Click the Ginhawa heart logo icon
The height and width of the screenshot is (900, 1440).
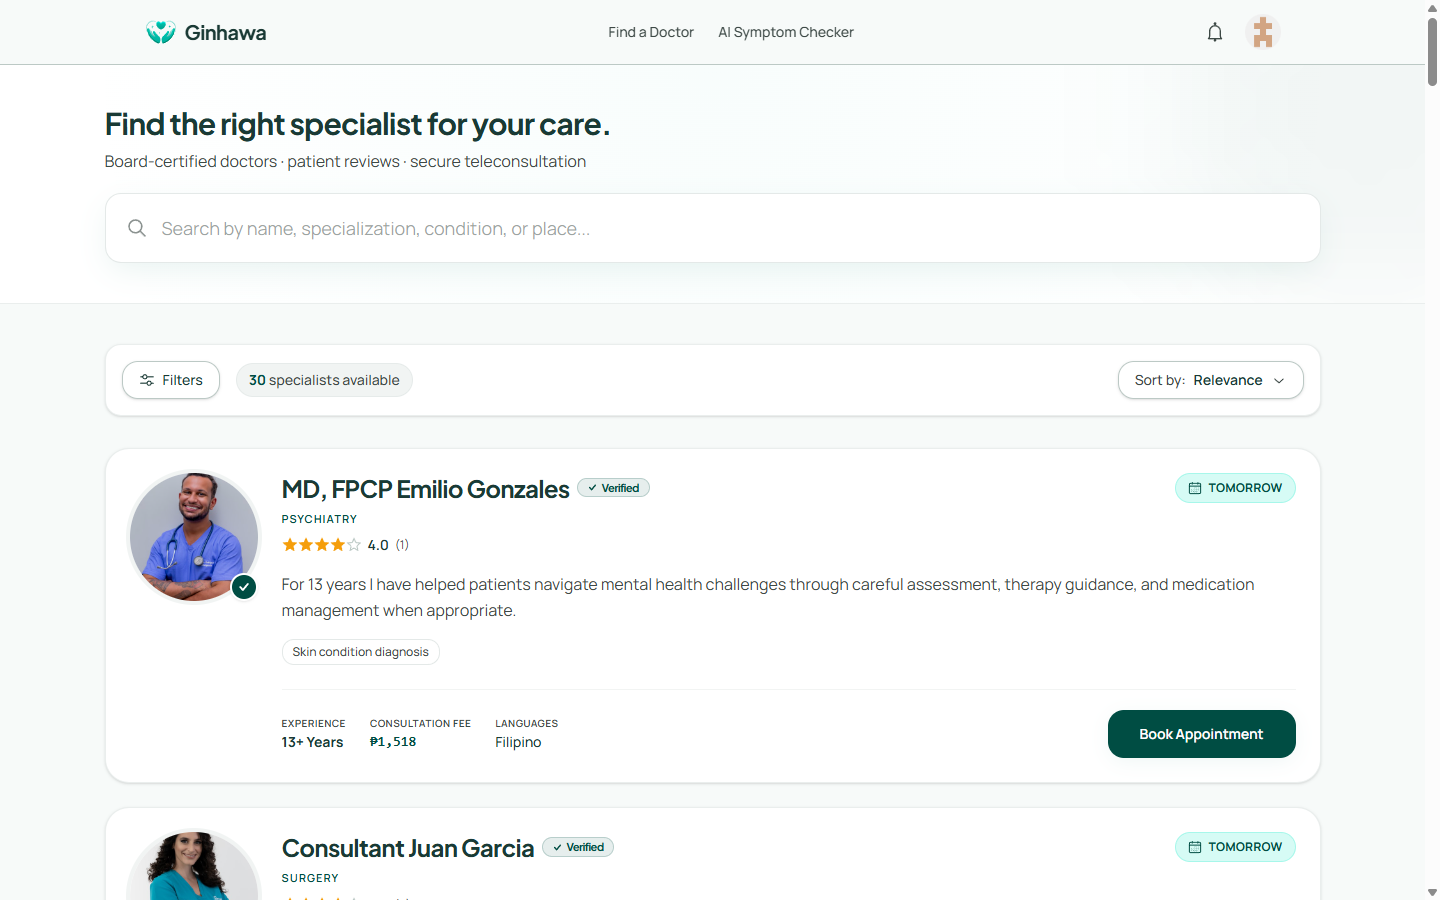point(160,32)
